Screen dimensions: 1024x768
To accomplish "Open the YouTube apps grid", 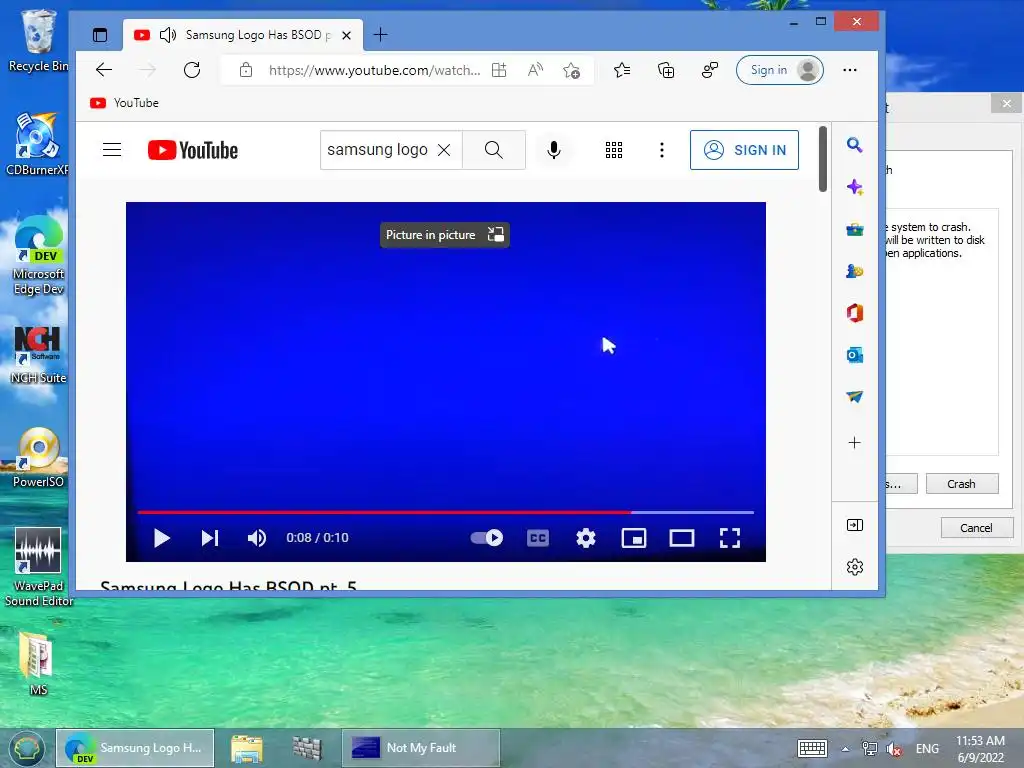I will tap(614, 150).
